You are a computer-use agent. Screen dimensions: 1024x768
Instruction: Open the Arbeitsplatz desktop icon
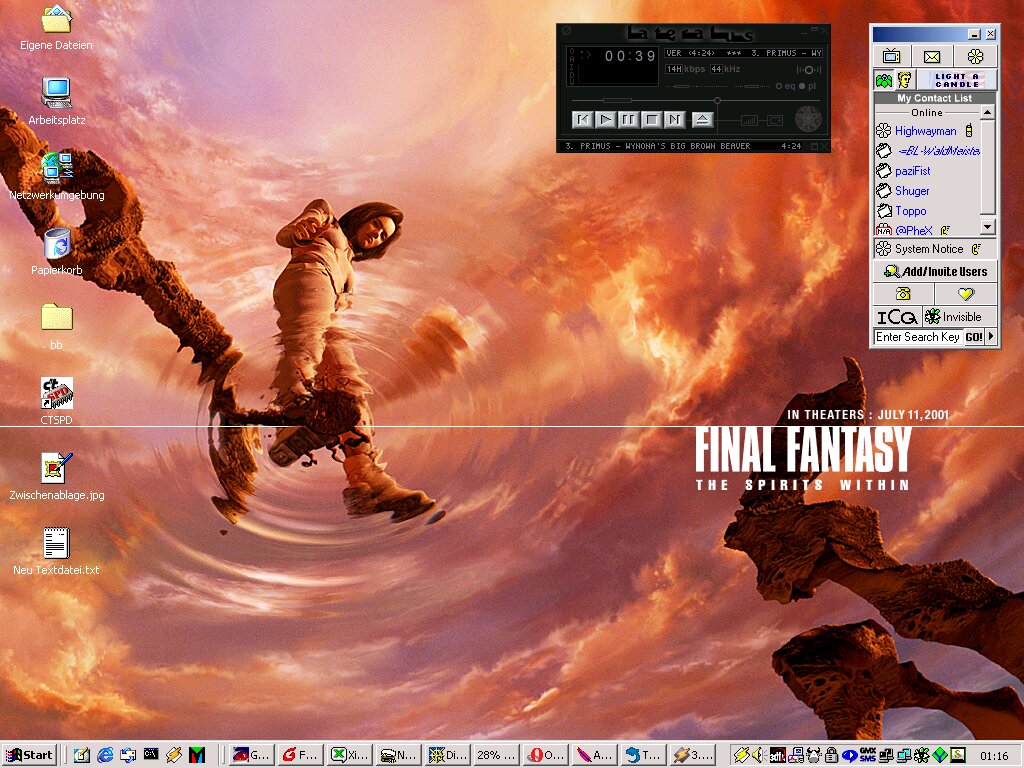(56, 101)
